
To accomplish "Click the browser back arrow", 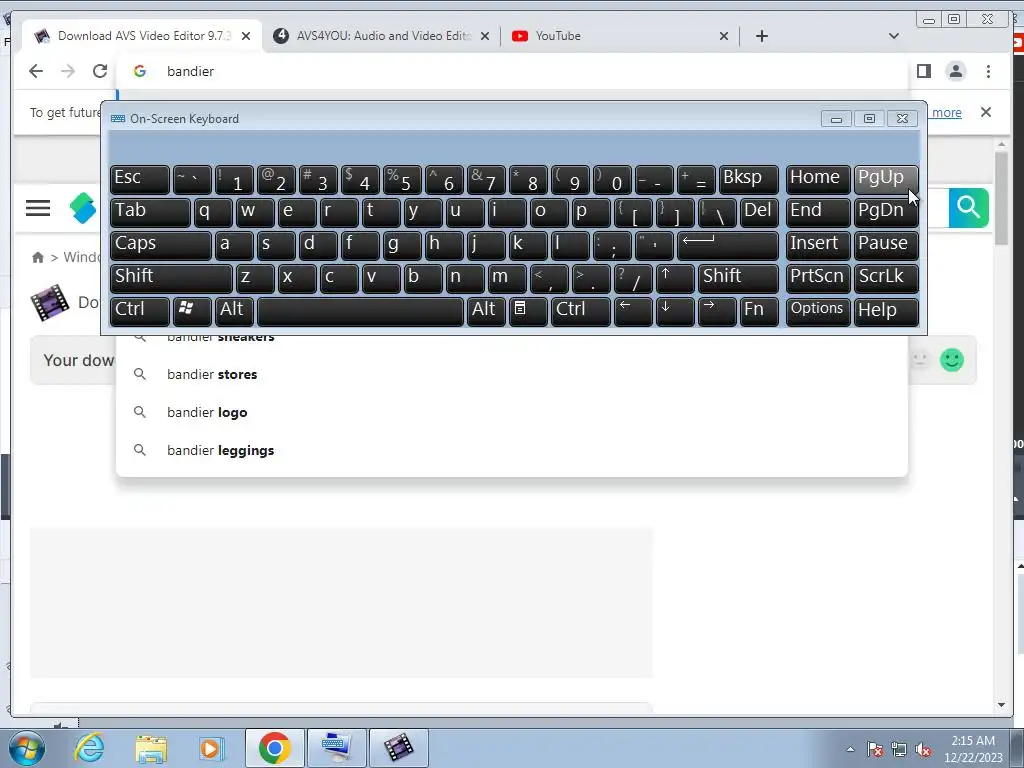I will [36, 71].
